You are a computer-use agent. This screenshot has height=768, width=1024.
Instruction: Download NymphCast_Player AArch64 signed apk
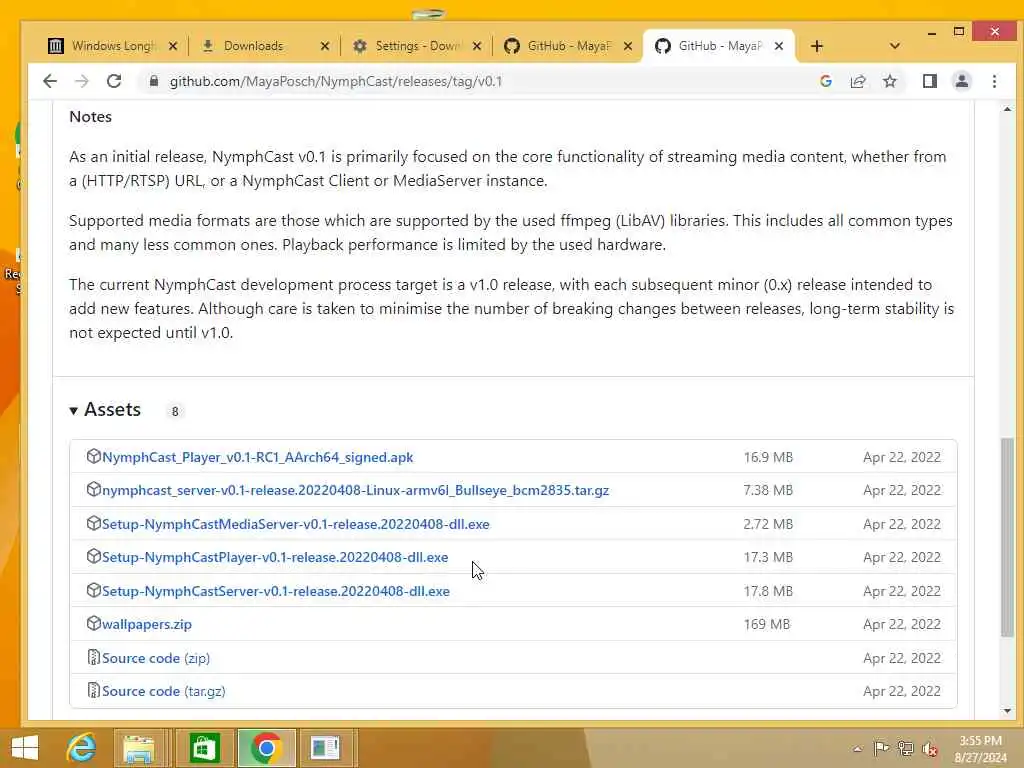(257, 457)
